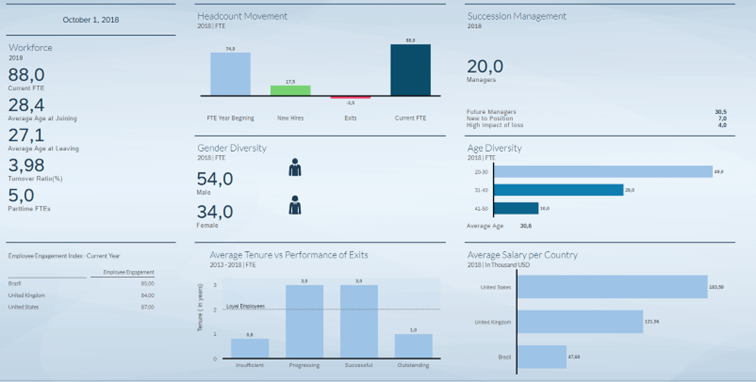Click the Headcount Movement title

pos(242,16)
